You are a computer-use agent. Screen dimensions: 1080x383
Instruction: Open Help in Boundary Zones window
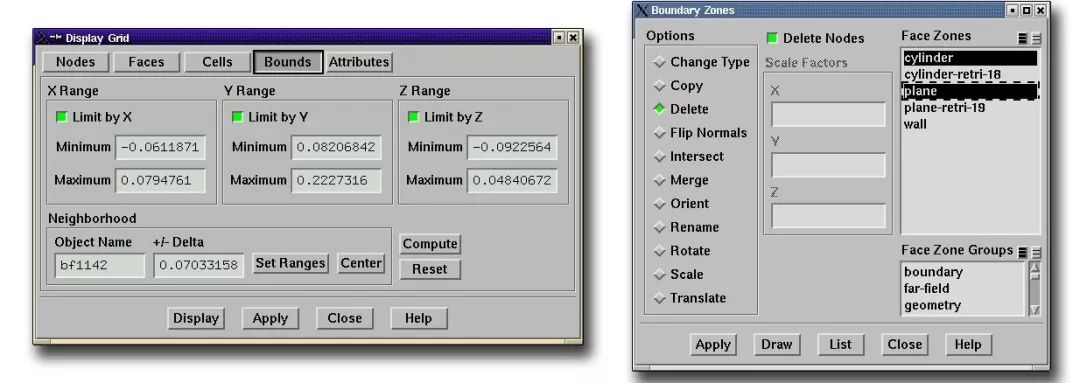click(x=968, y=344)
